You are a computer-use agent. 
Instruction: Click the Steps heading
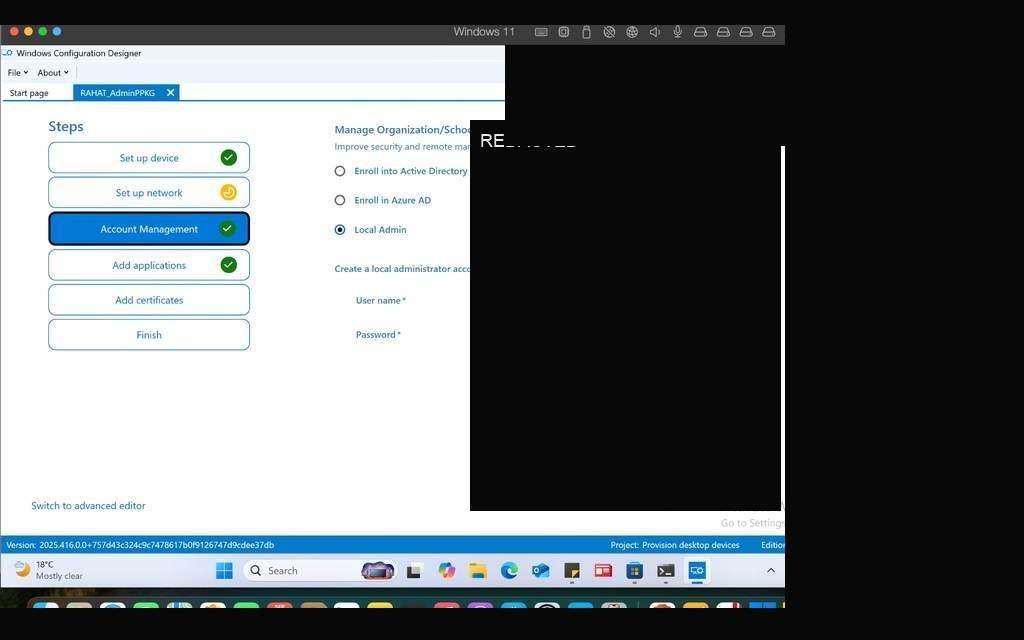point(66,127)
